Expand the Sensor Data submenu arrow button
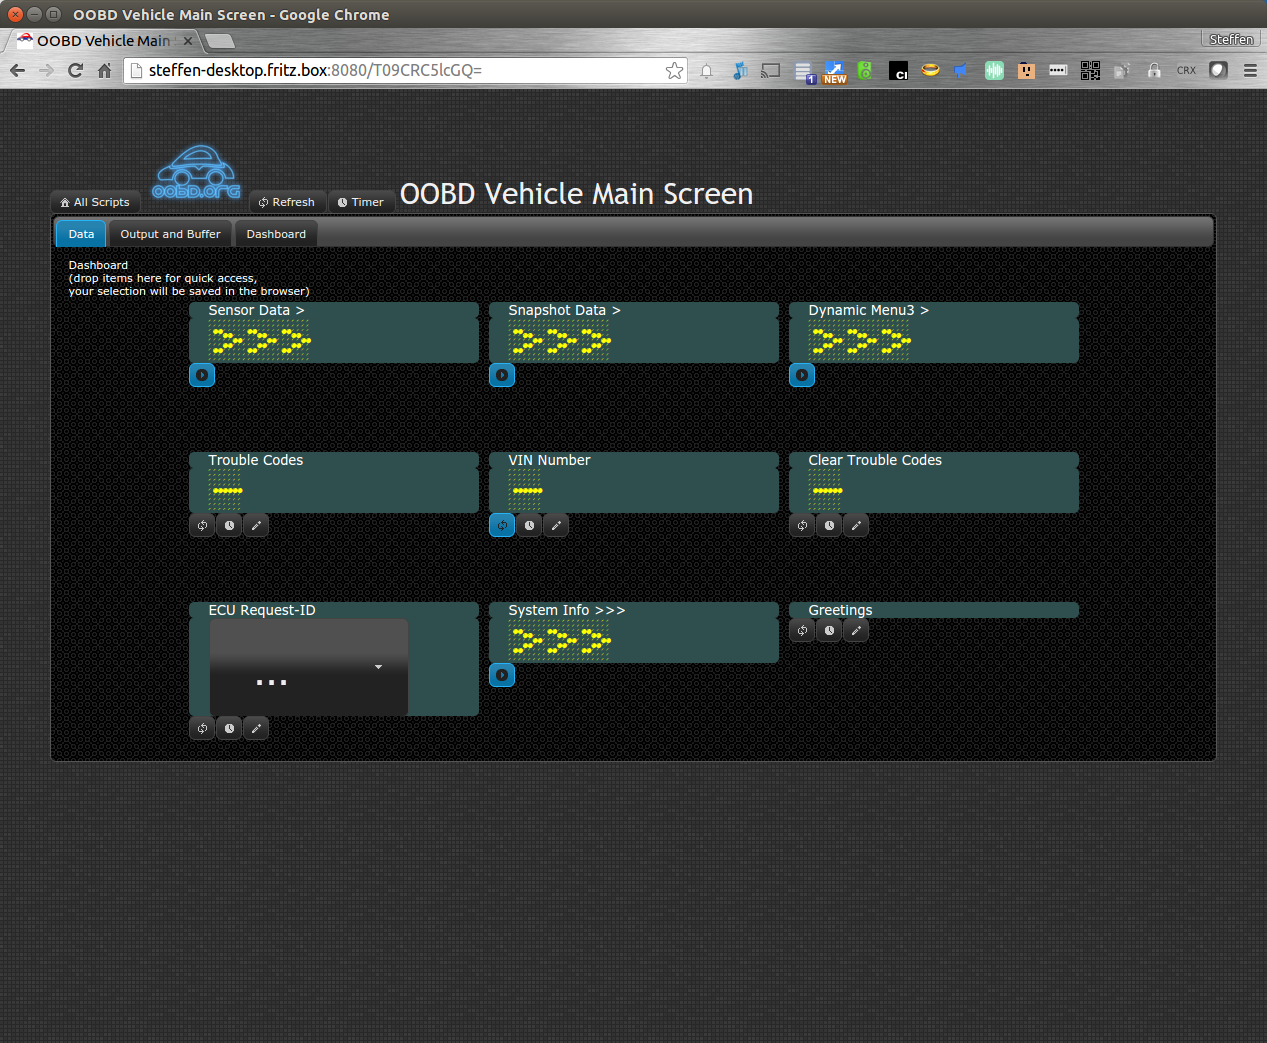The width and height of the screenshot is (1267, 1043). coord(202,375)
